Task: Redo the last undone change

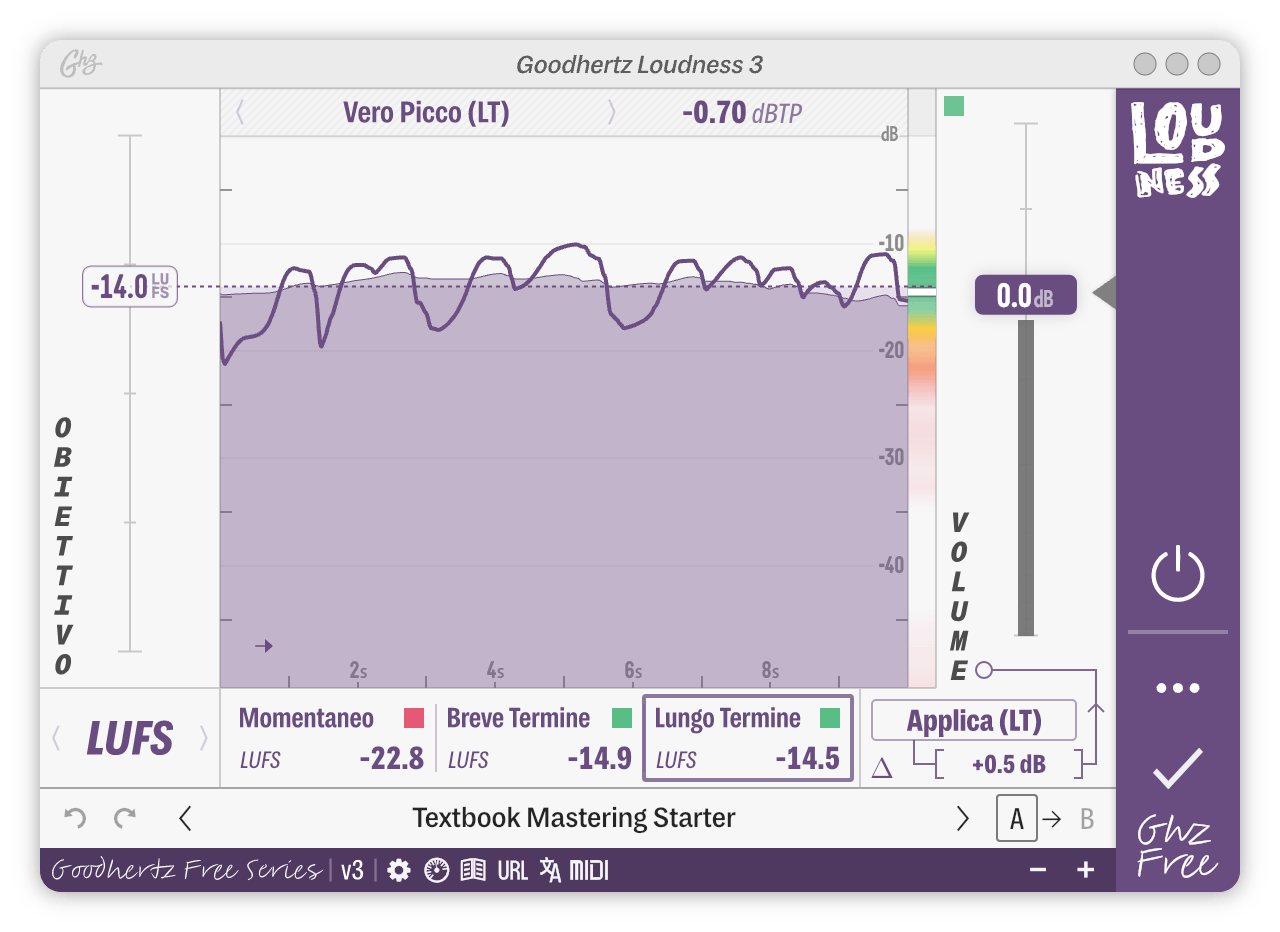Action: pos(125,818)
